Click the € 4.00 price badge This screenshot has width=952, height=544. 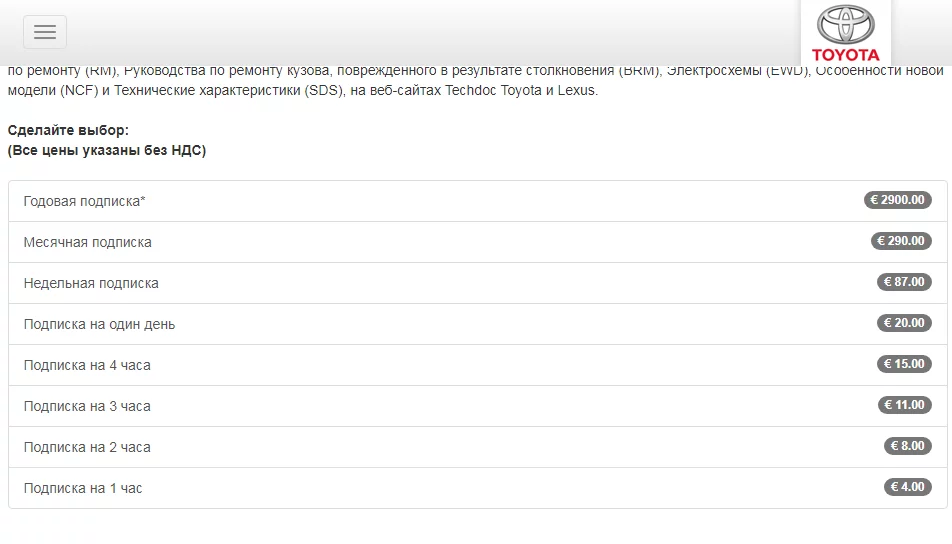point(908,487)
